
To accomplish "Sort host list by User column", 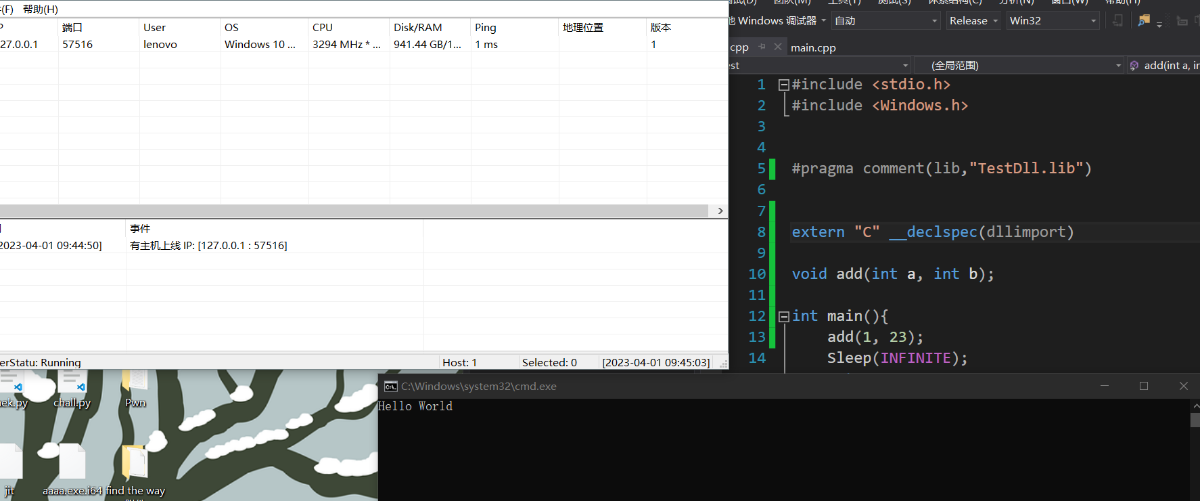I will pyautogui.click(x=179, y=28).
